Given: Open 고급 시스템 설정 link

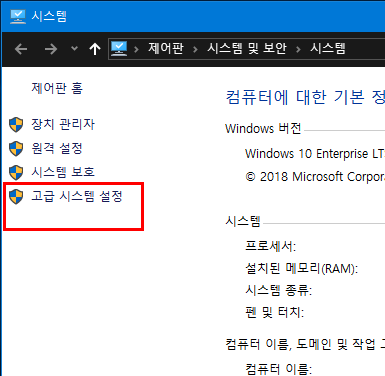Looking at the screenshot, I should [x=77, y=196].
